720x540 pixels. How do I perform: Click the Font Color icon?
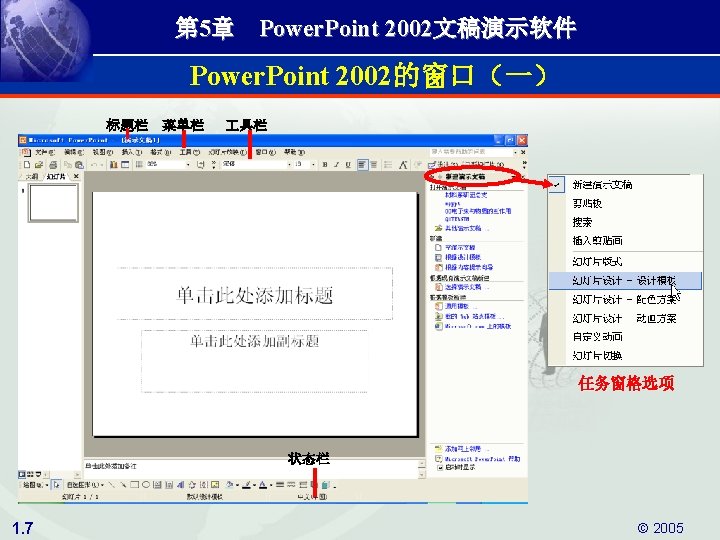pos(263,484)
